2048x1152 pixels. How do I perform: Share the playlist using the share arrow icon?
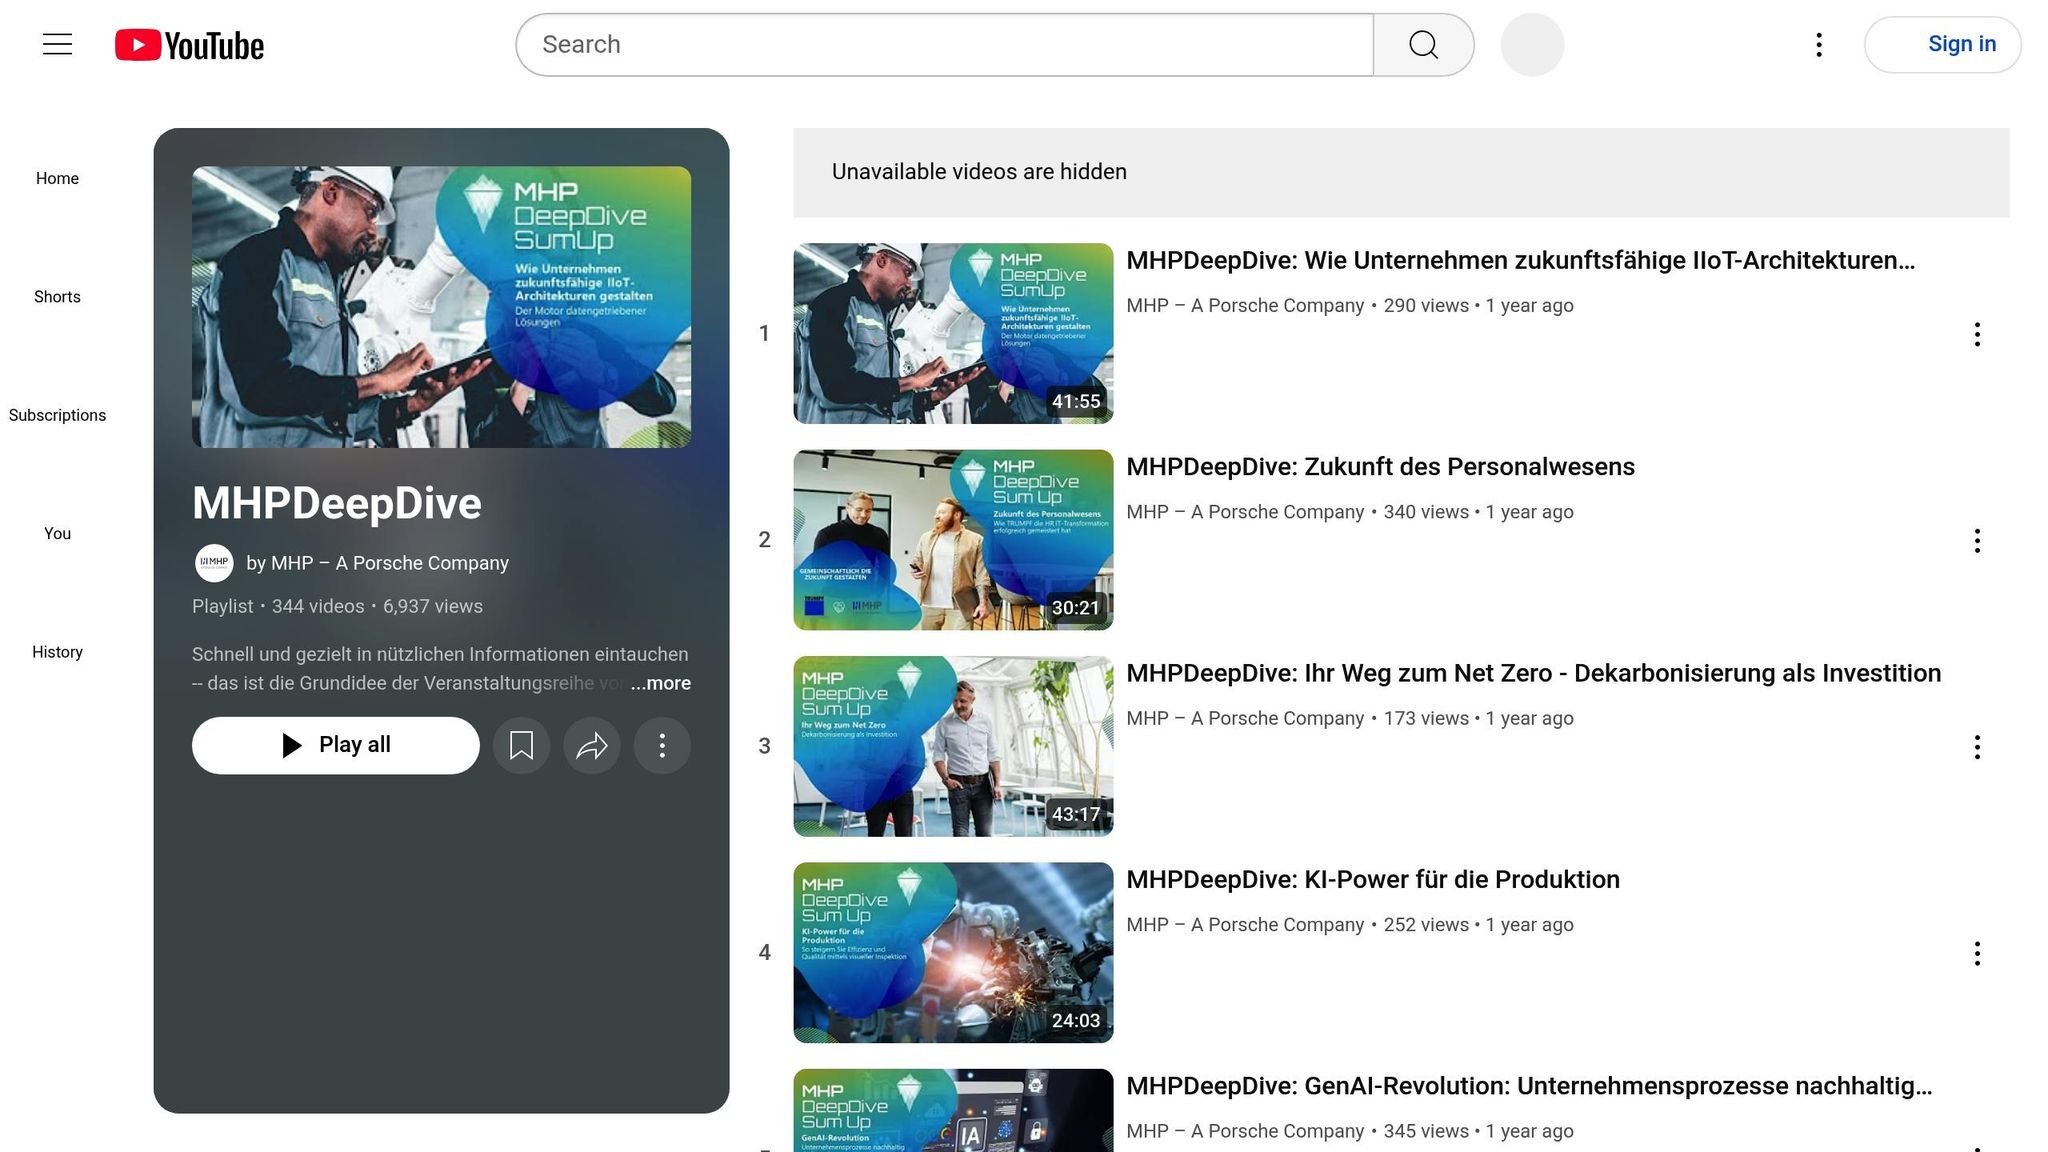[x=591, y=745]
